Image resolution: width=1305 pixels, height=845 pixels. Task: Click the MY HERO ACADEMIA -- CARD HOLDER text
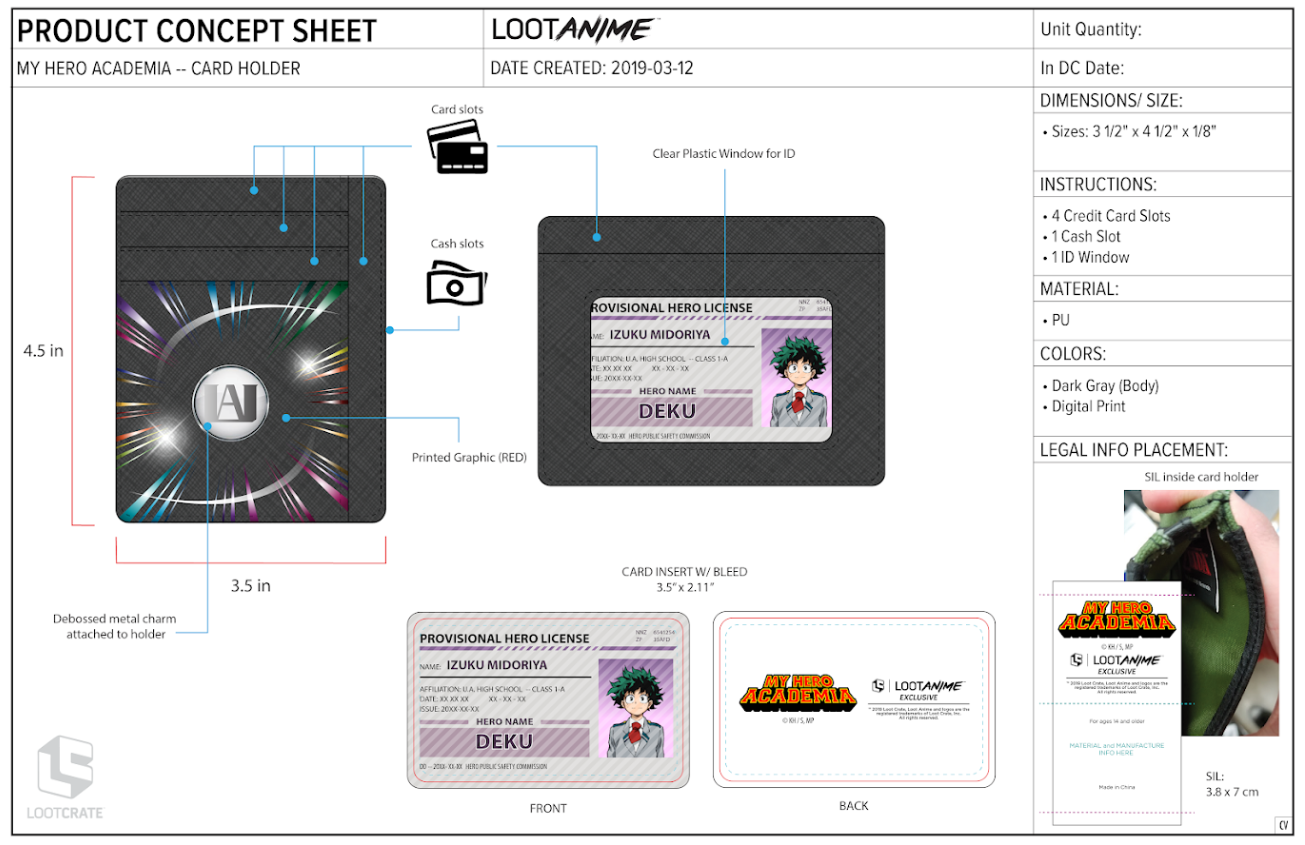point(159,69)
